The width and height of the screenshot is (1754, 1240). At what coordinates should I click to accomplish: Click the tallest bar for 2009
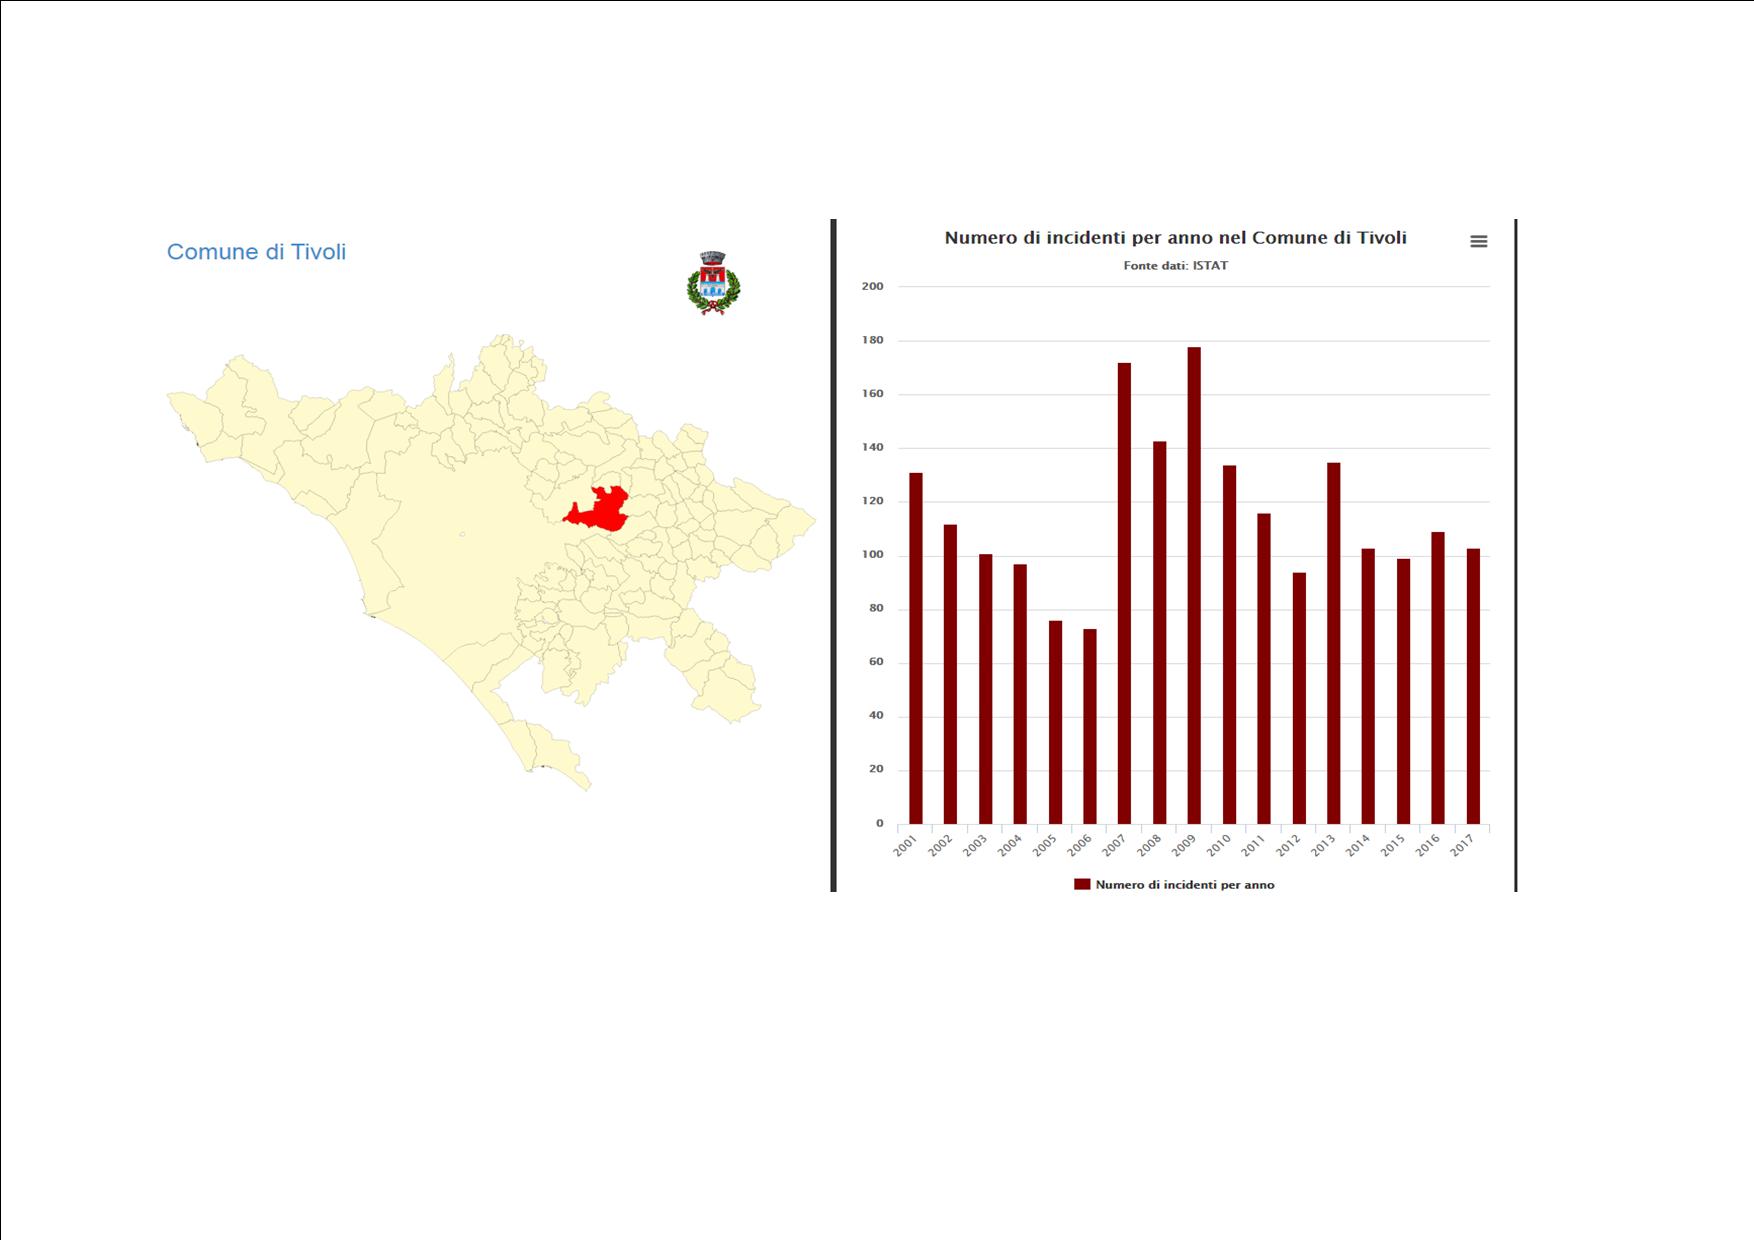(1194, 585)
